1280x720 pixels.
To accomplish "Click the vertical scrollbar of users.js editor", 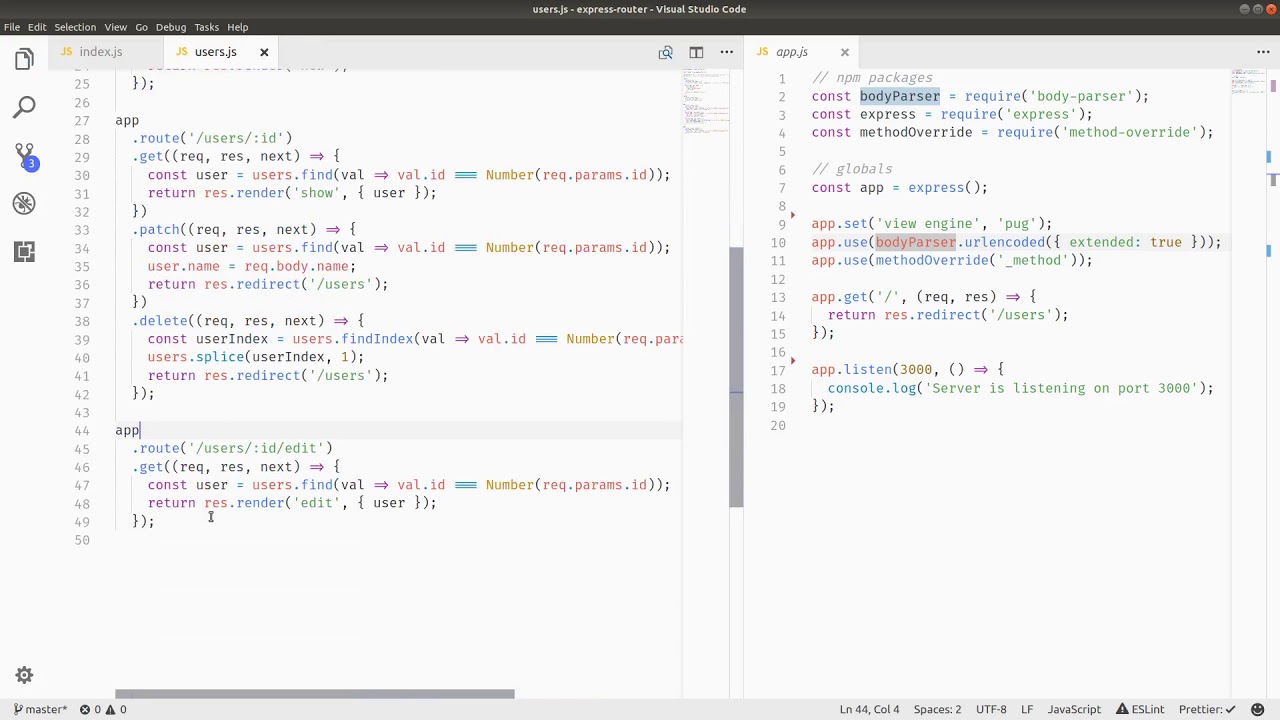I will tap(736, 378).
